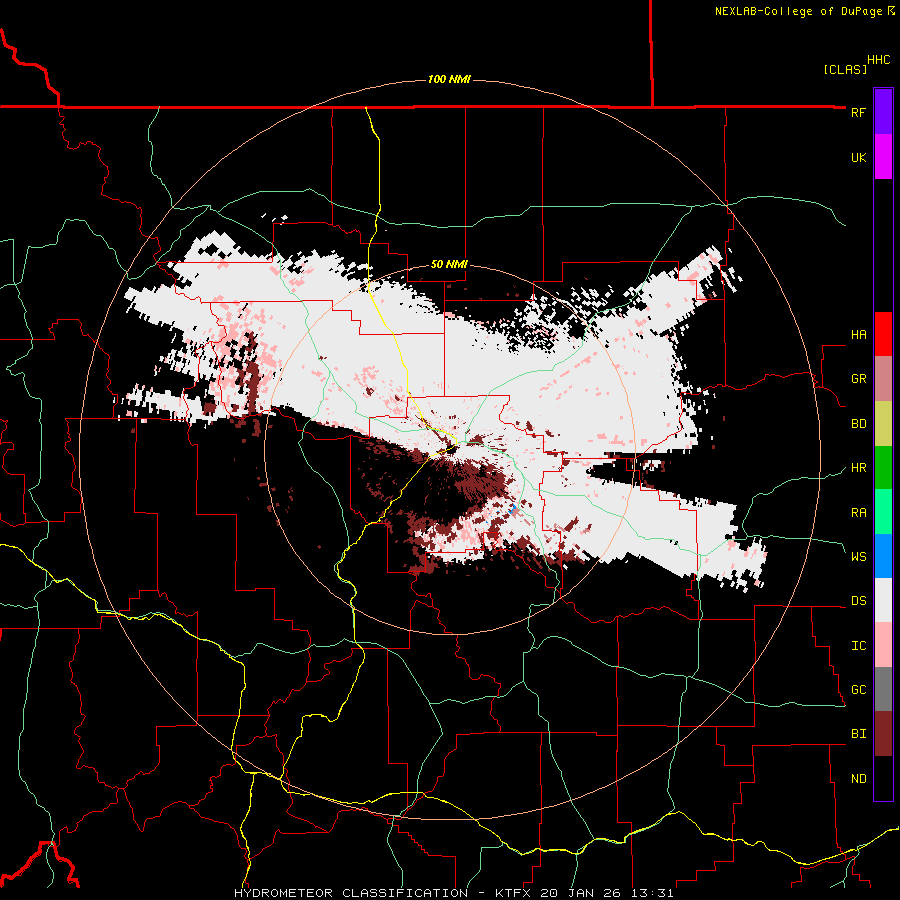The width and height of the screenshot is (900, 900).
Task: Click the IC legend label
Action: (858, 646)
